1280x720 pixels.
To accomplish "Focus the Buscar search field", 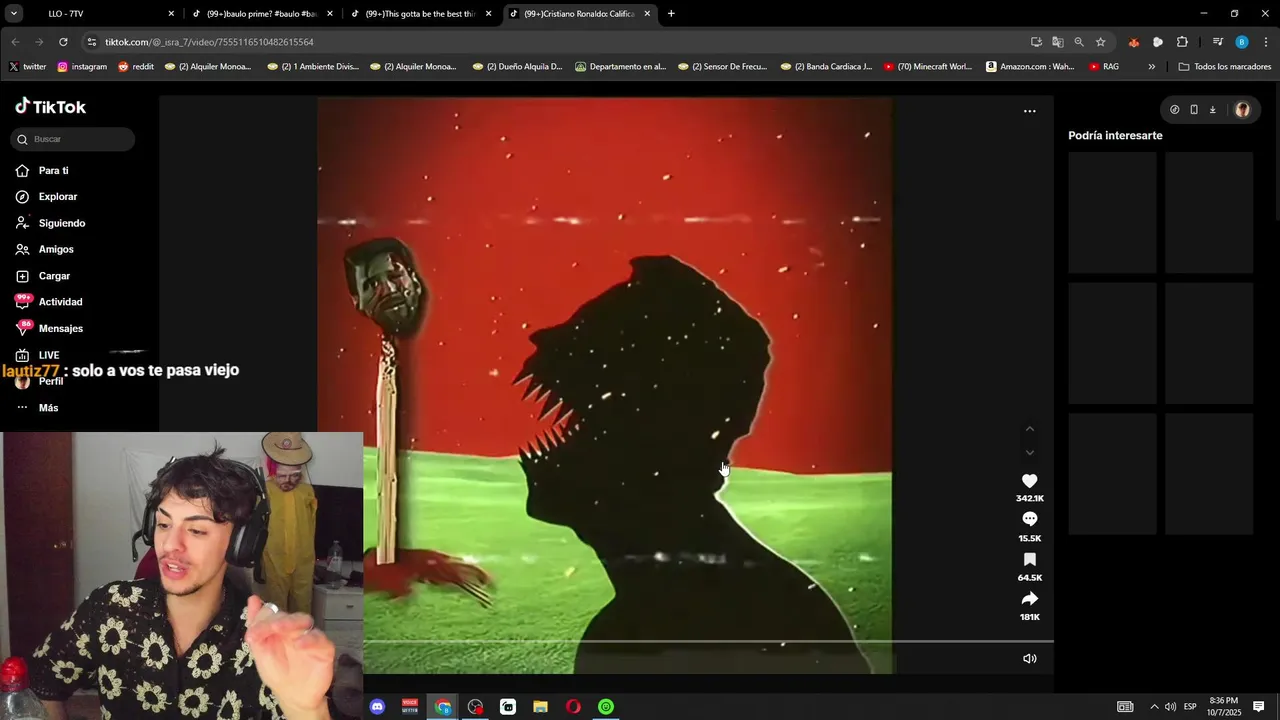I will click(73, 139).
